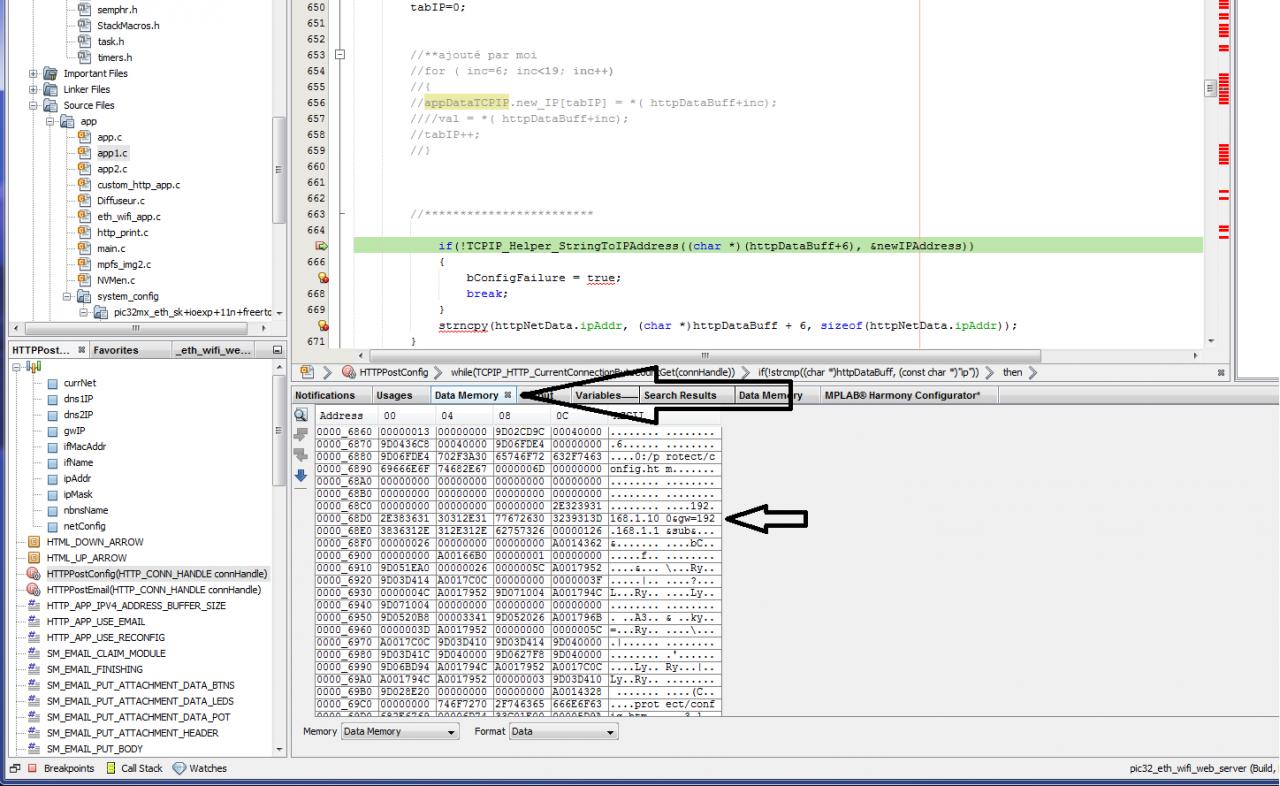The height and width of the screenshot is (786, 1280).
Task: Click the main.c file icon
Action: [84, 248]
